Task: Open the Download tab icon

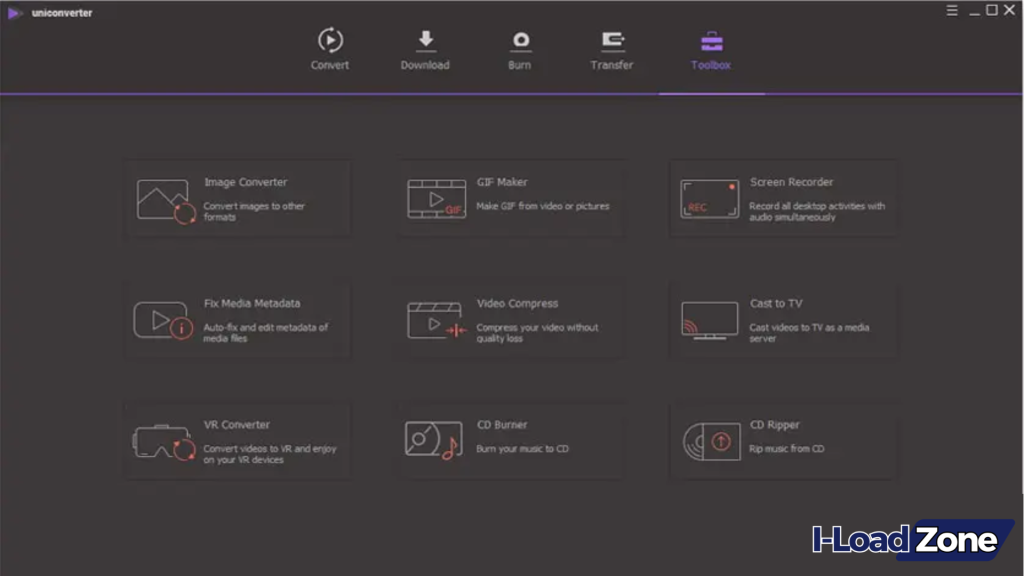Action: click(x=426, y=40)
